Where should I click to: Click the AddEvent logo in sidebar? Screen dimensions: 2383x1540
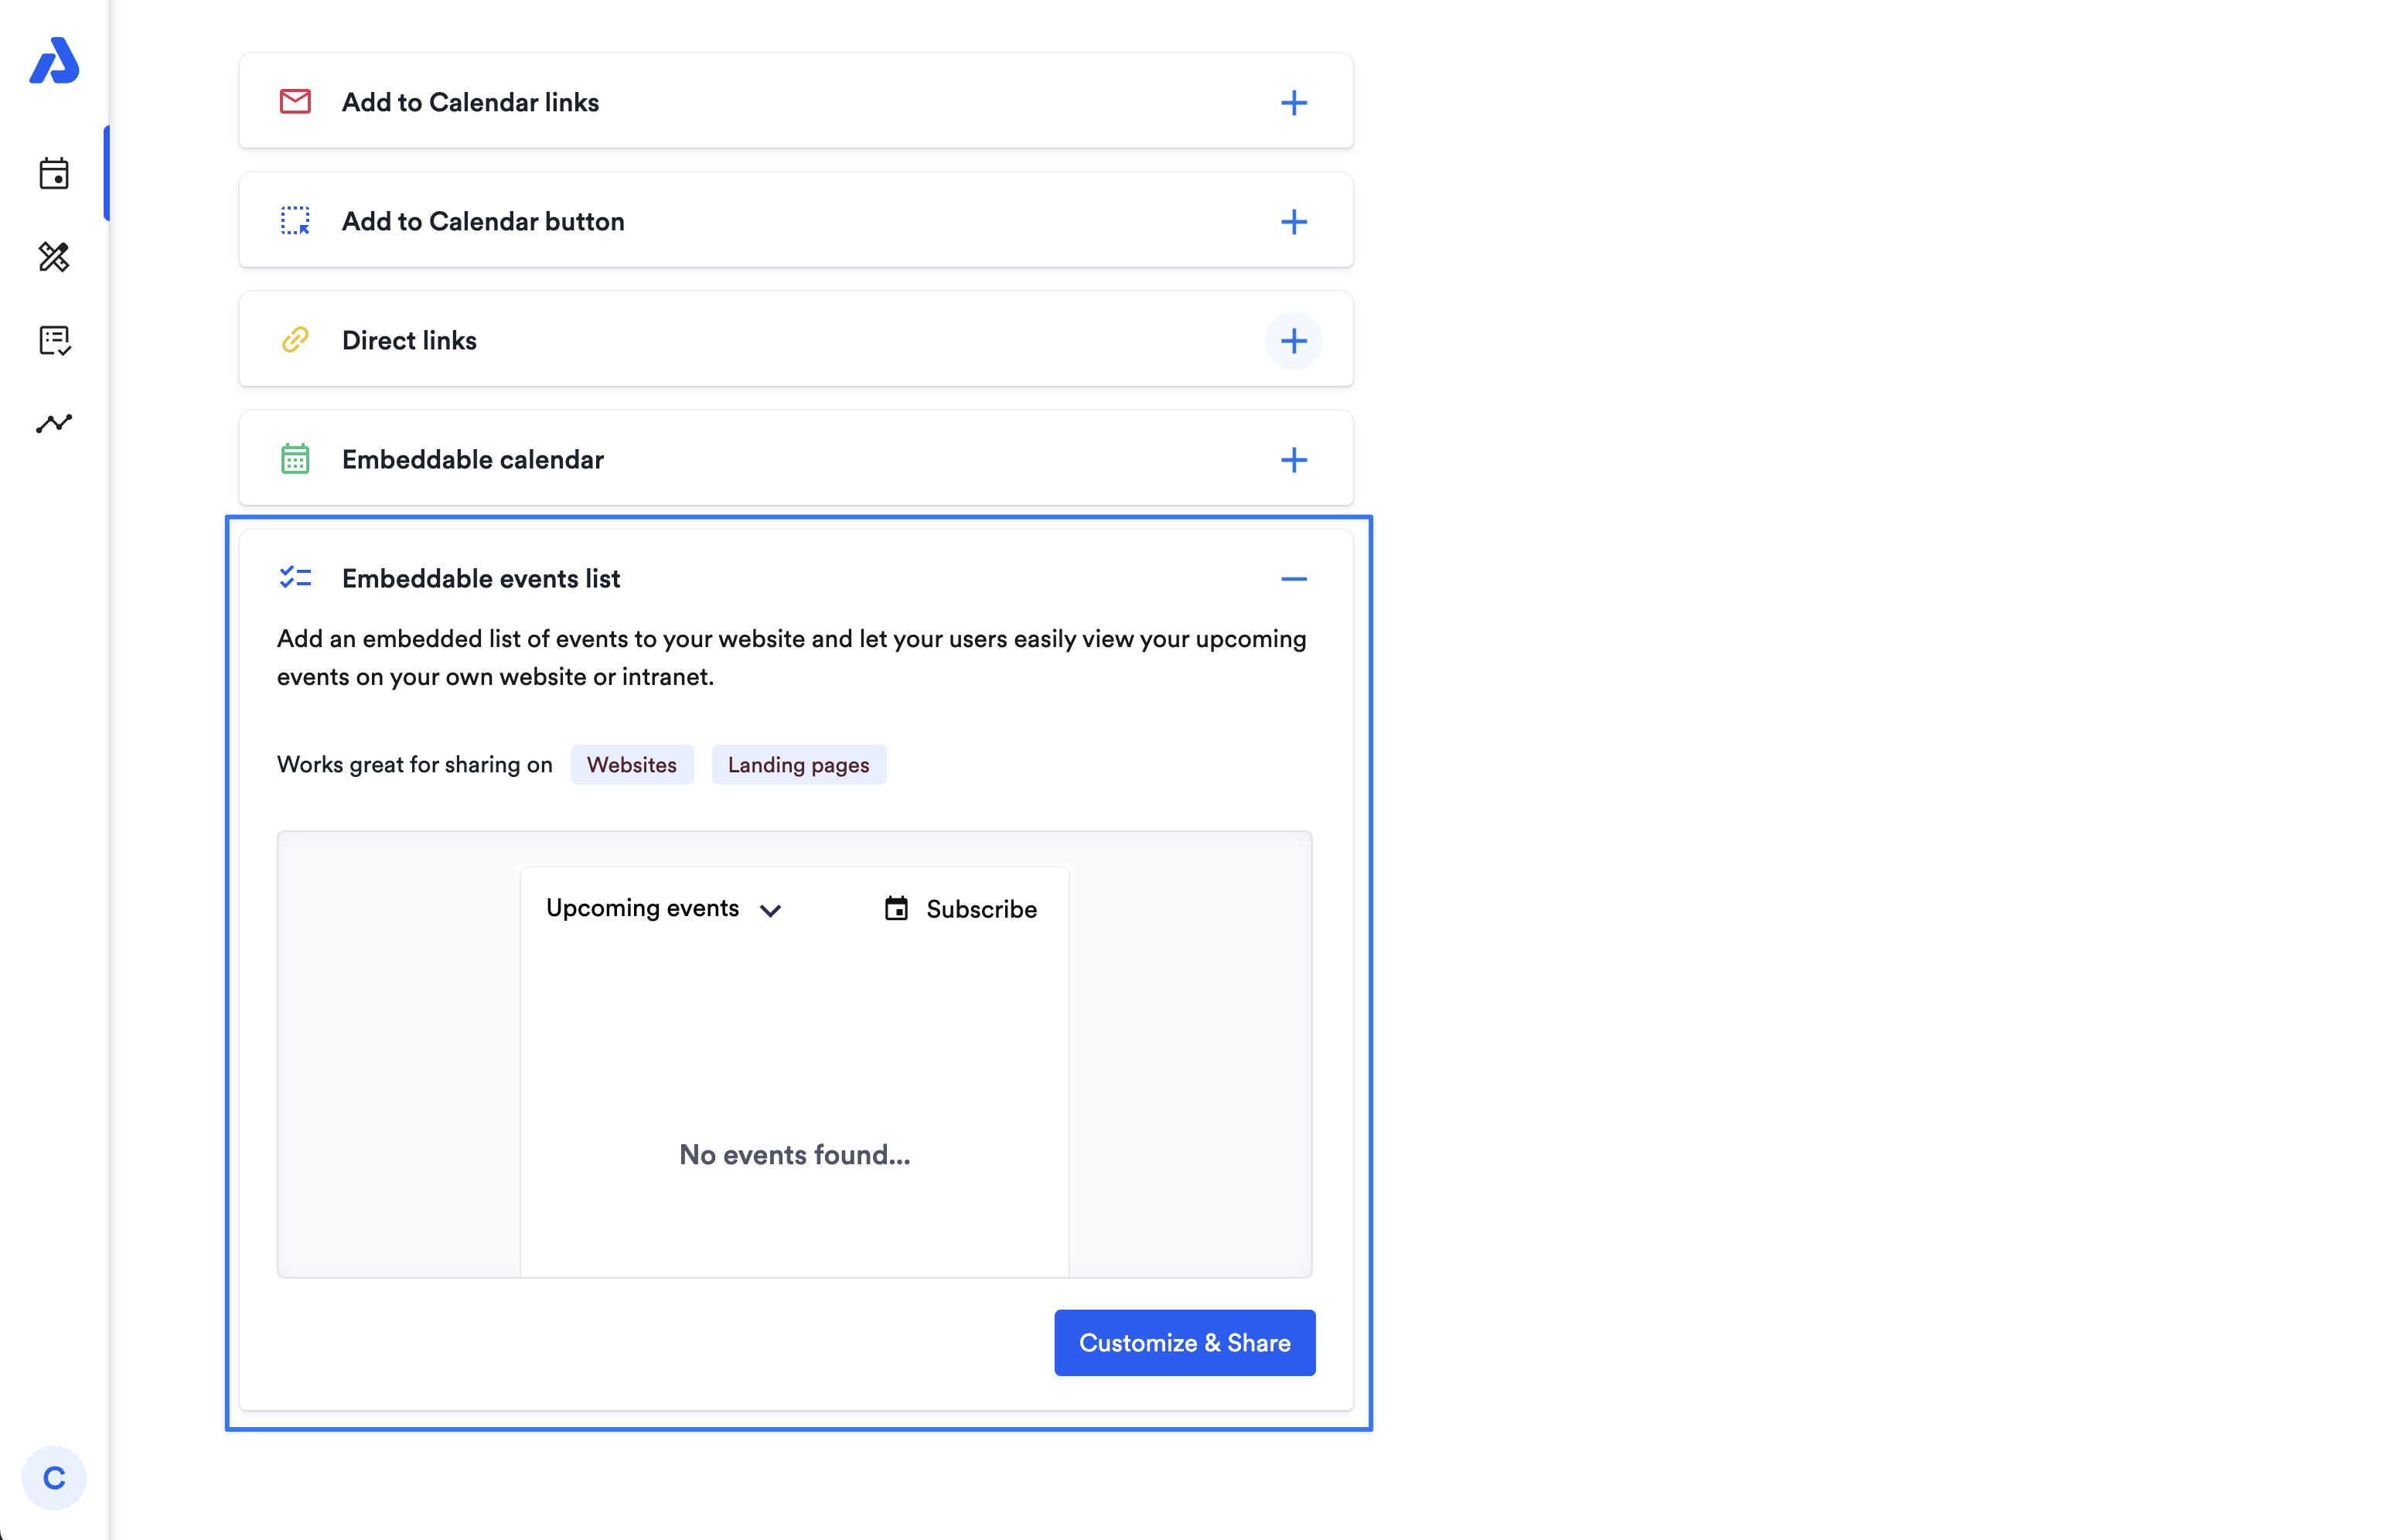[54, 61]
